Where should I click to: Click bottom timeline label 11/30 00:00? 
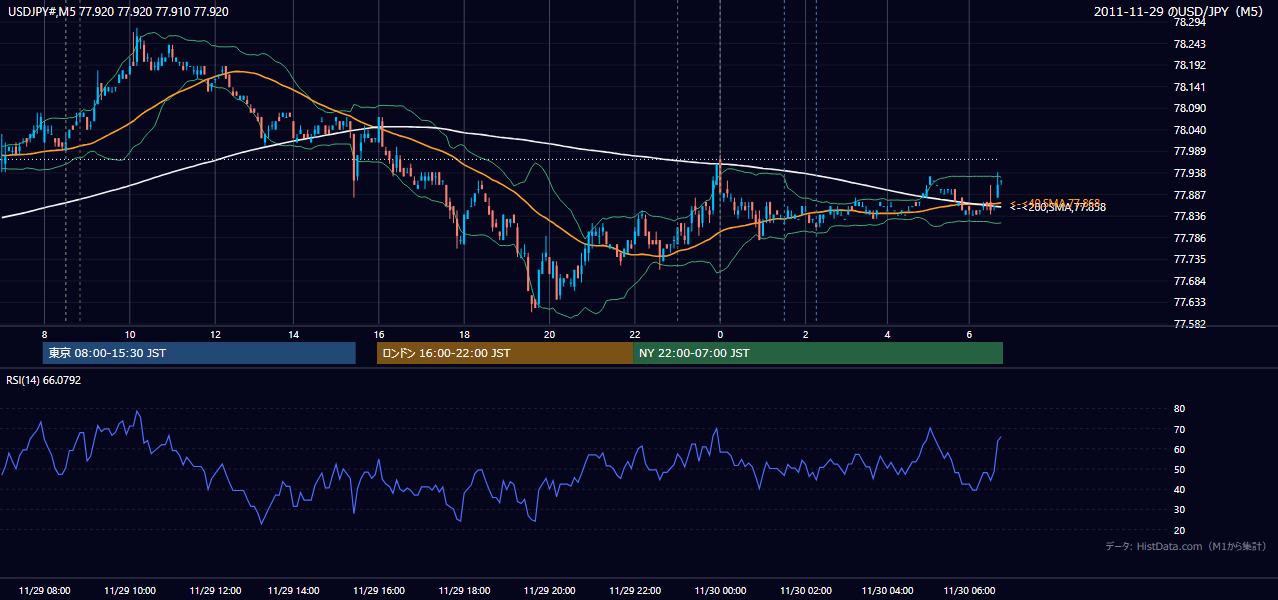coord(720,591)
